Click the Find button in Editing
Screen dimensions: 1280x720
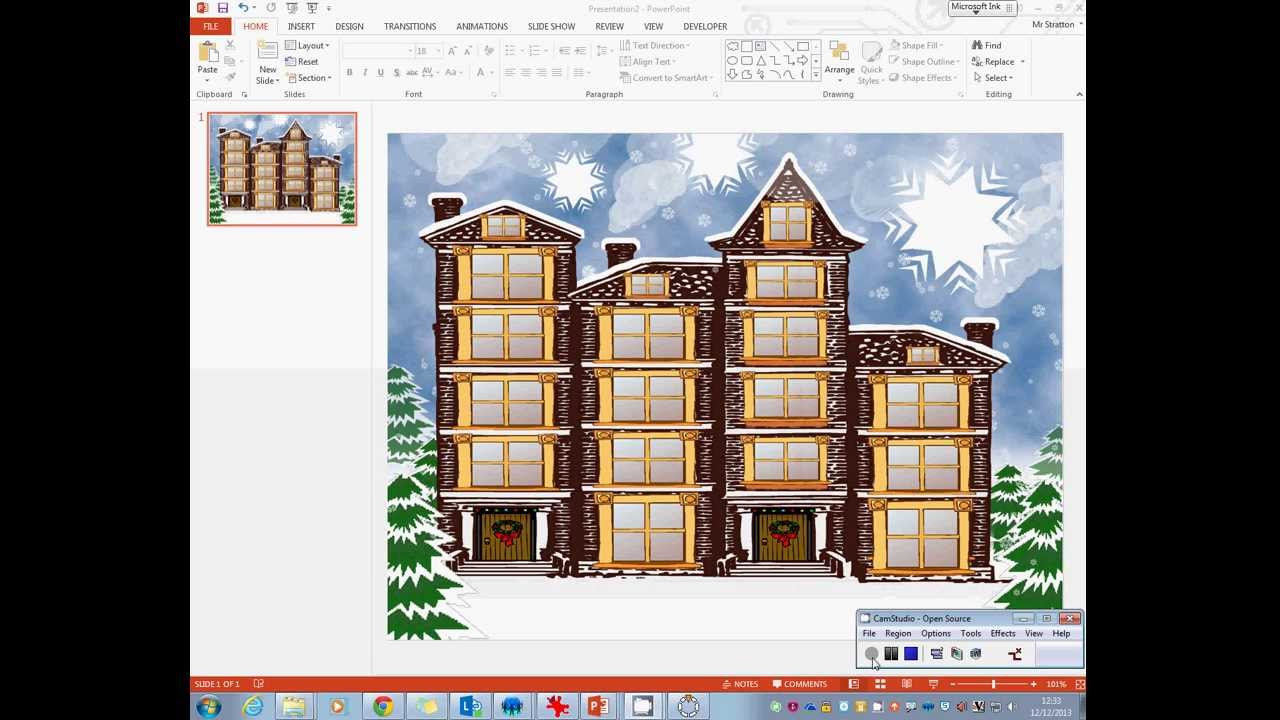pos(986,45)
